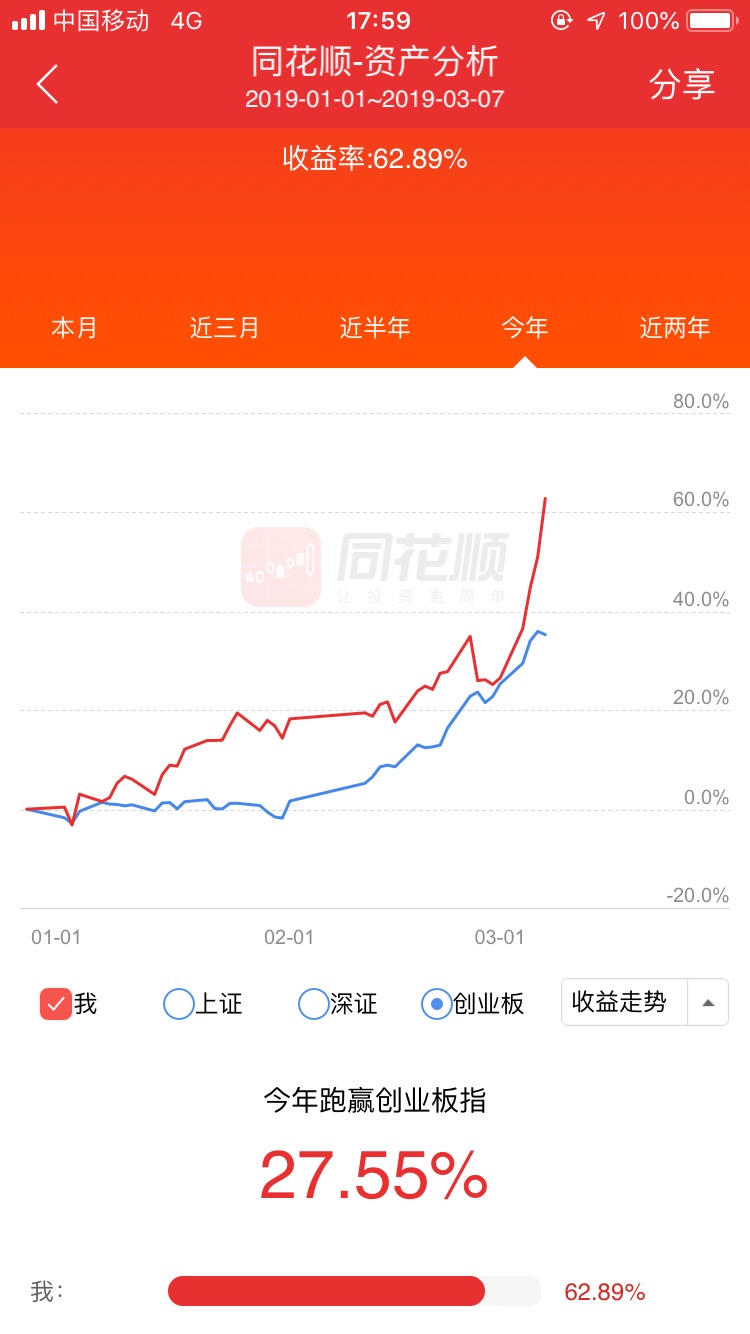Tap the red 我 return progress bar

(327, 1291)
